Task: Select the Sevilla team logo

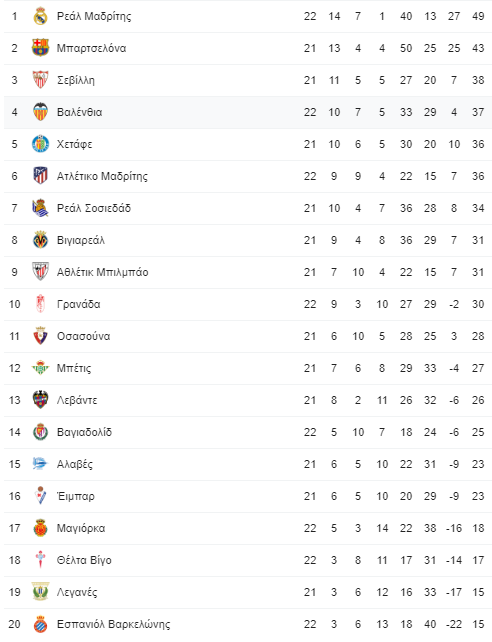Action: coord(40,80)
